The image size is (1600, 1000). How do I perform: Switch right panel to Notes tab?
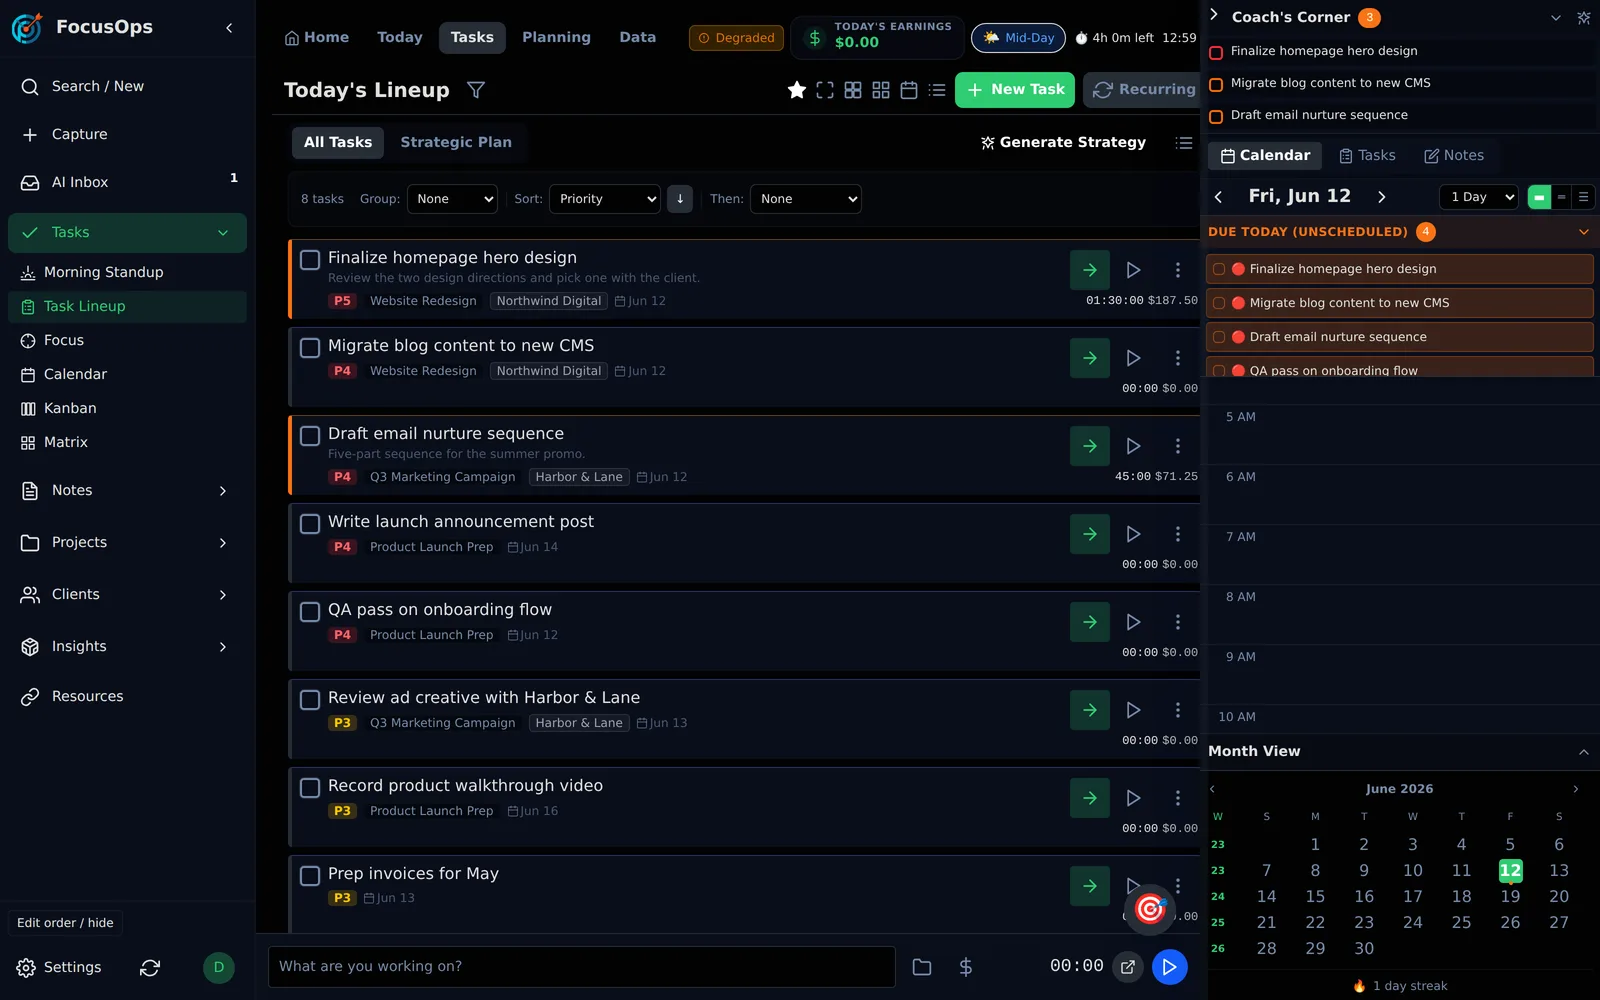tap(1454, 156)
